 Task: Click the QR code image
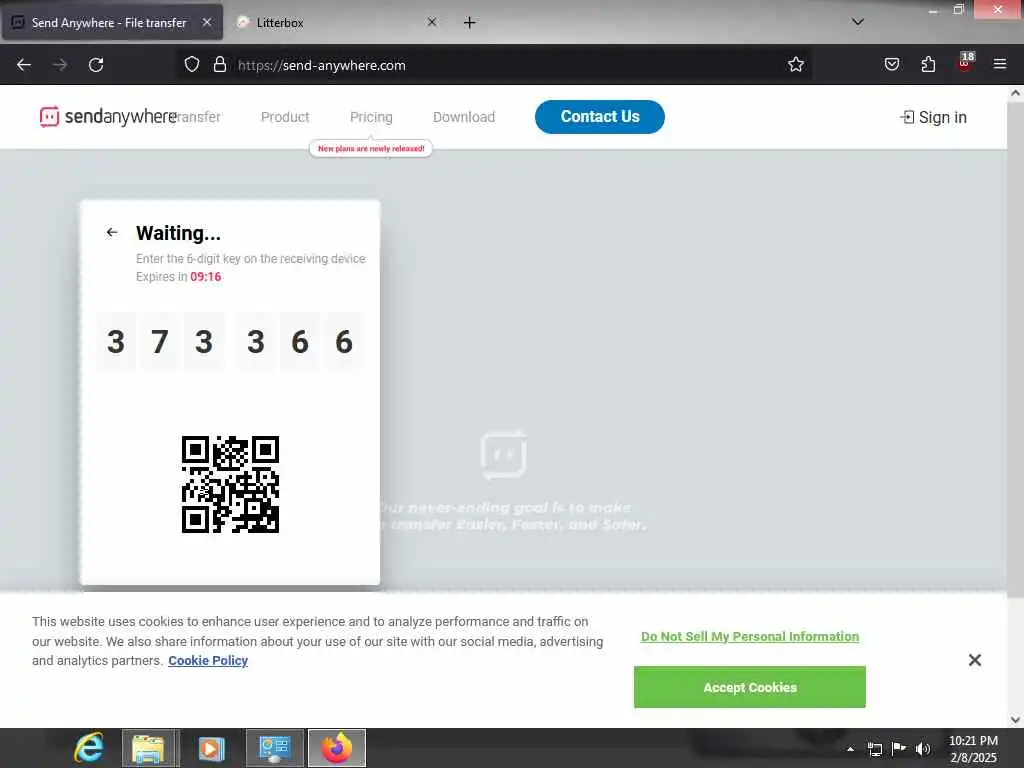click(x=231, y=485)
